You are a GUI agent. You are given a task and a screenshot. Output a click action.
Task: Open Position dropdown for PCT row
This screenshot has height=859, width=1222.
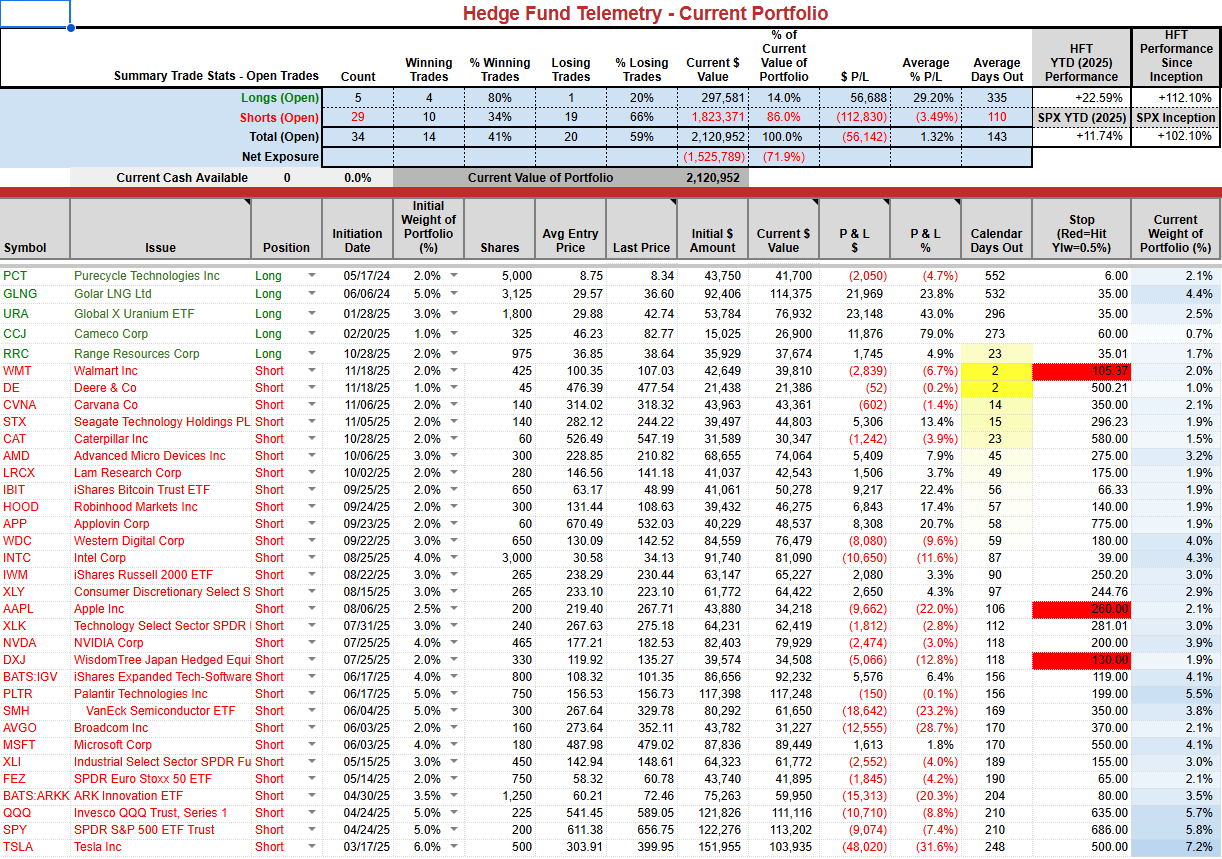point(311,276)
